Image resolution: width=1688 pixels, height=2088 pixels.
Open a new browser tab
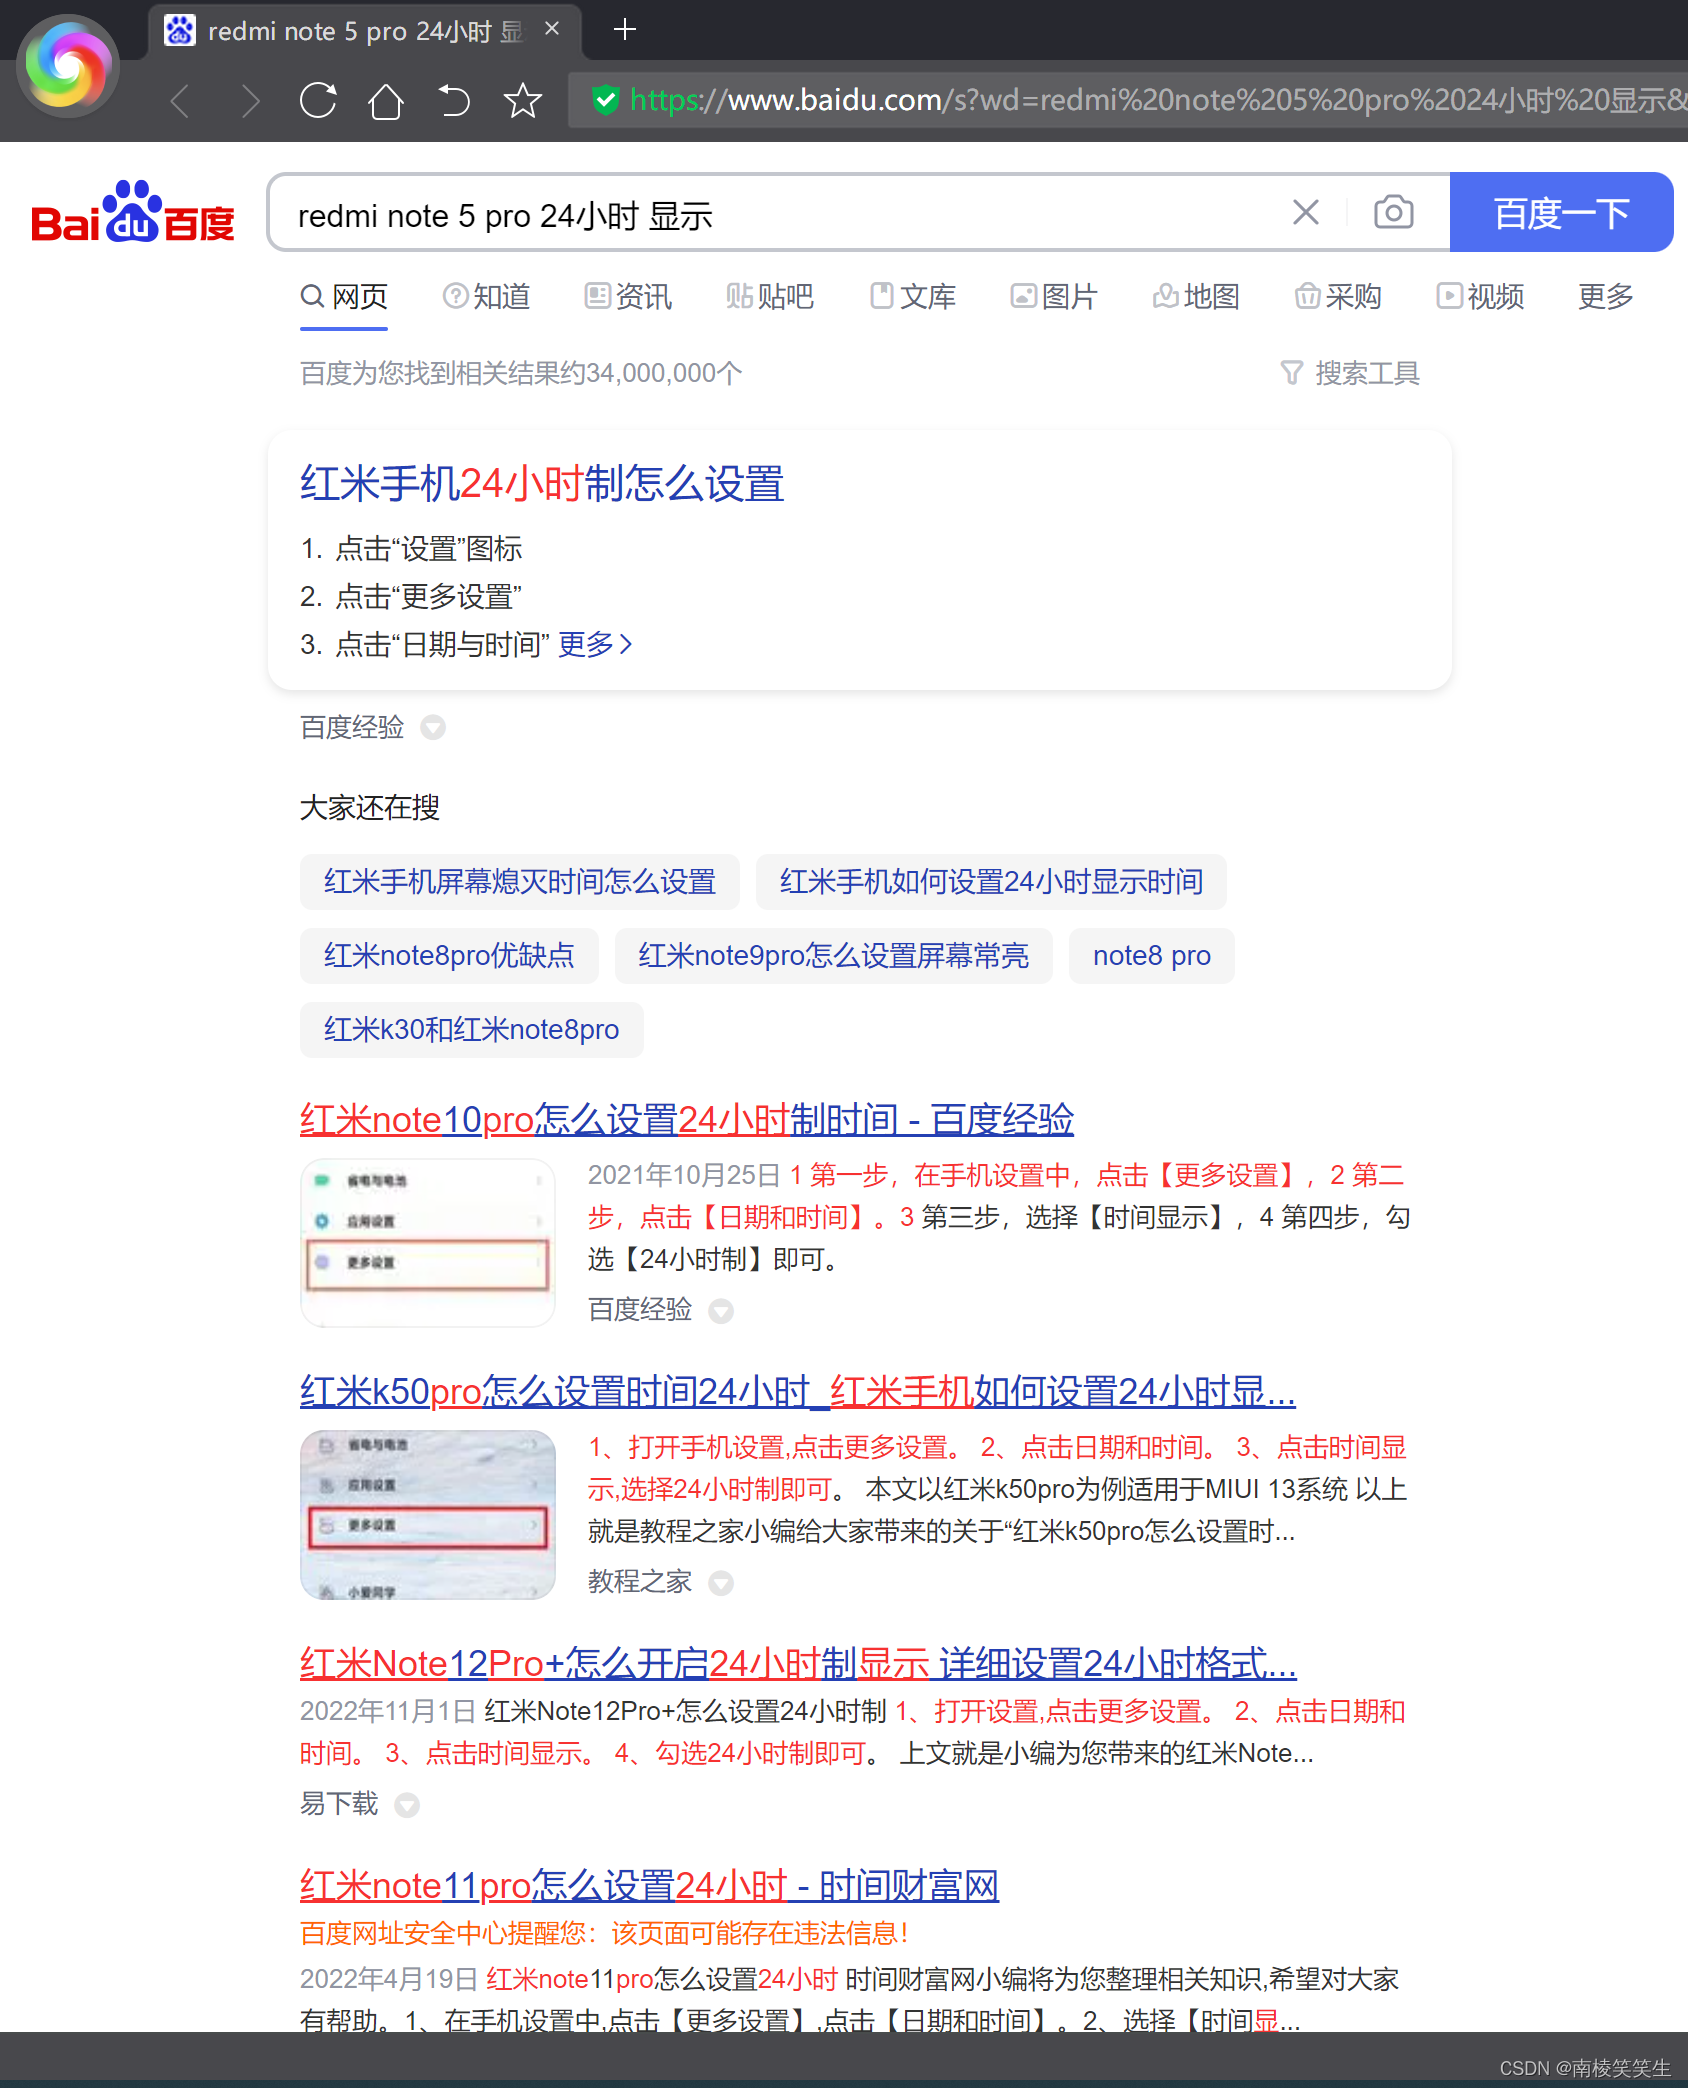(x=625, y=30)
